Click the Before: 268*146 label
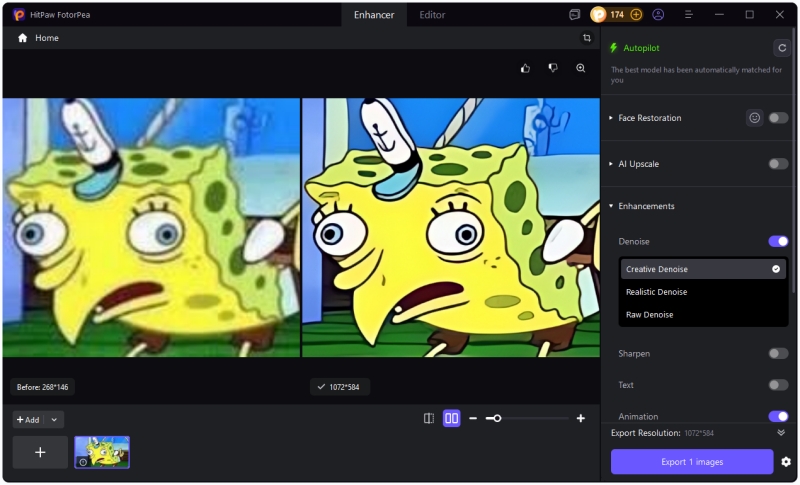800x485 pixels. click(x=42, y=387)
